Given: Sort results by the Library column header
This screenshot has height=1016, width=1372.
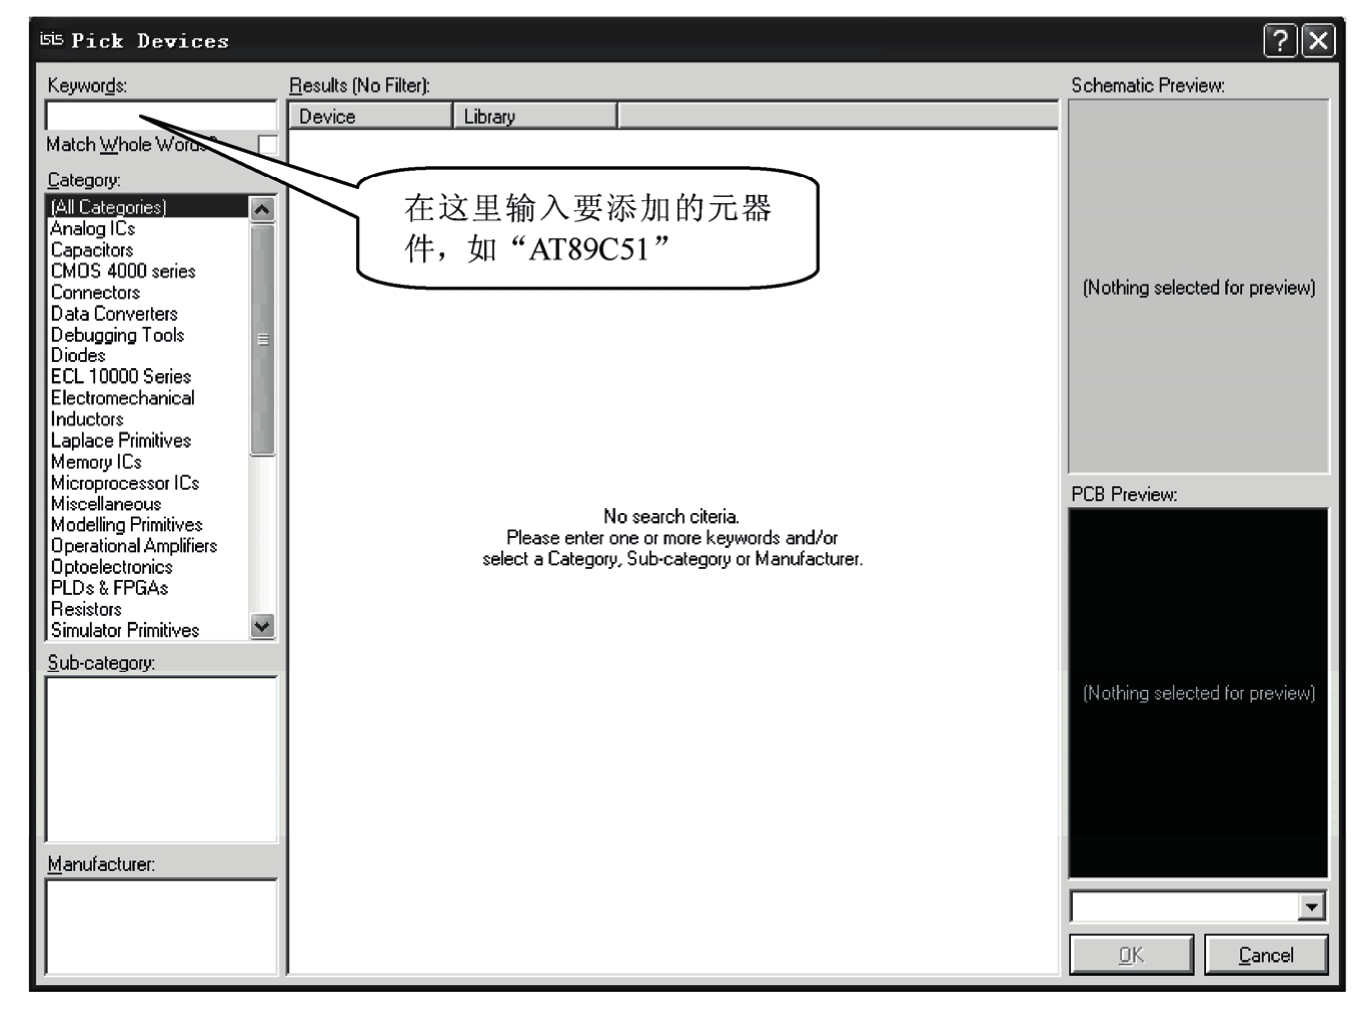Looking at the screenshot, I should [535, 116].
